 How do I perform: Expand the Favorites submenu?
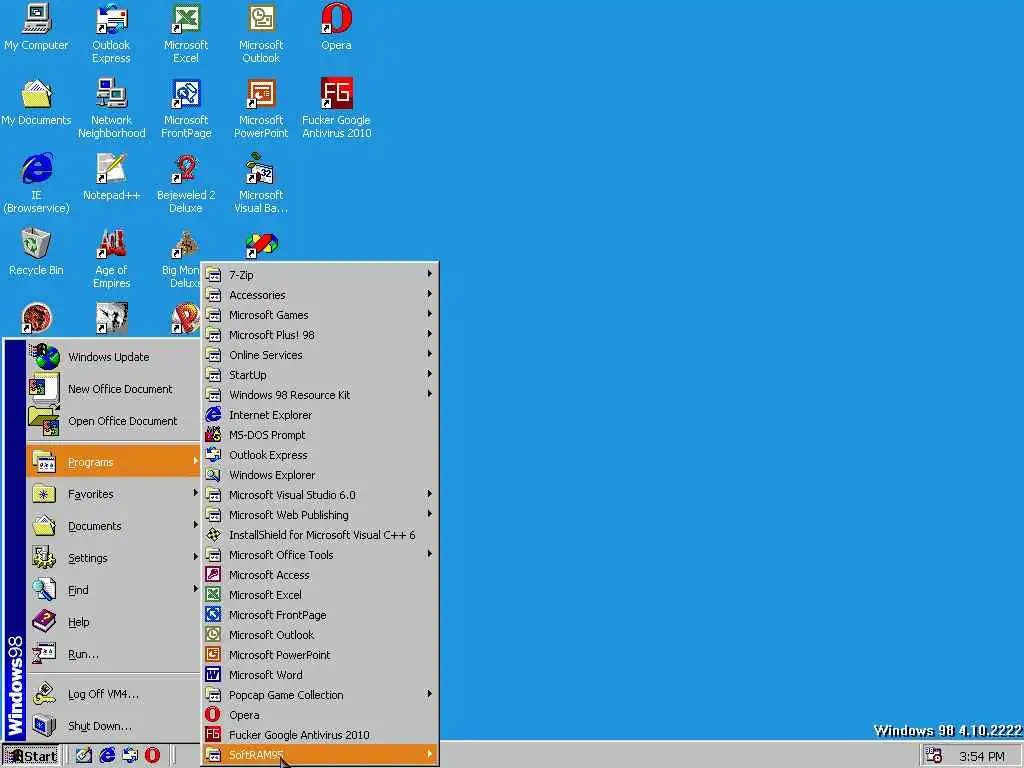tap(113, 494)
